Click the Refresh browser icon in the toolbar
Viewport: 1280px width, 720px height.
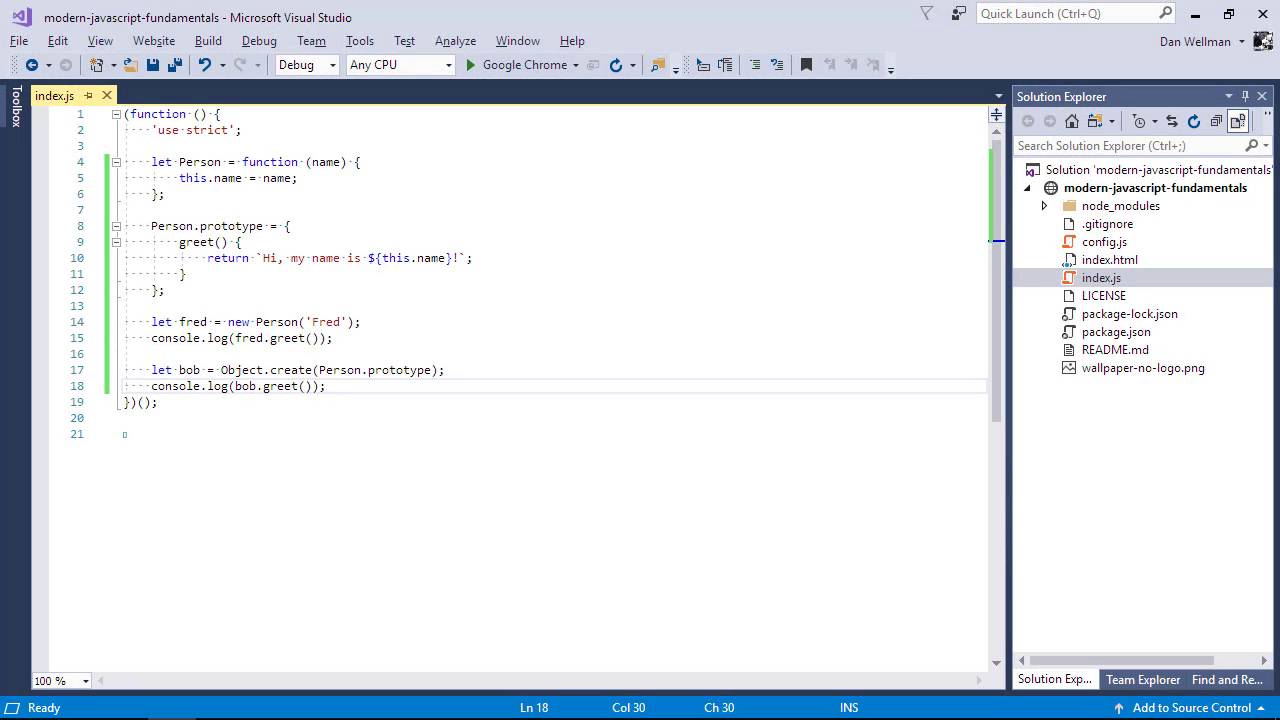point(616,65)
